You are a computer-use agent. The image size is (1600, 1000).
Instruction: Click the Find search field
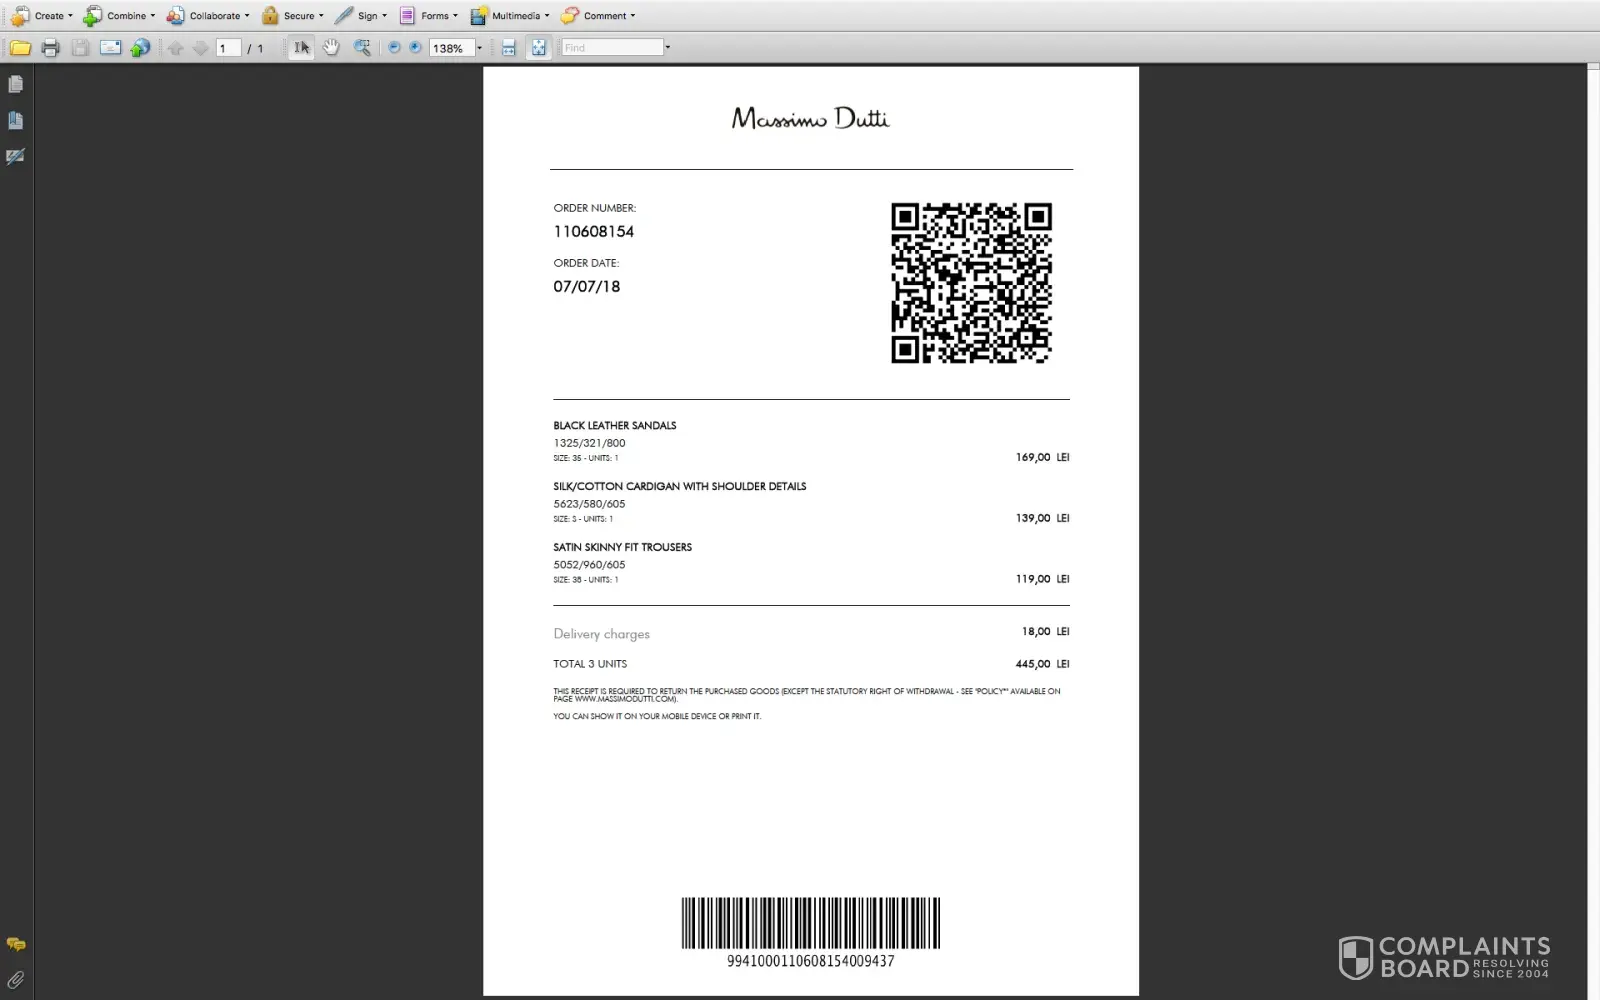612,48
